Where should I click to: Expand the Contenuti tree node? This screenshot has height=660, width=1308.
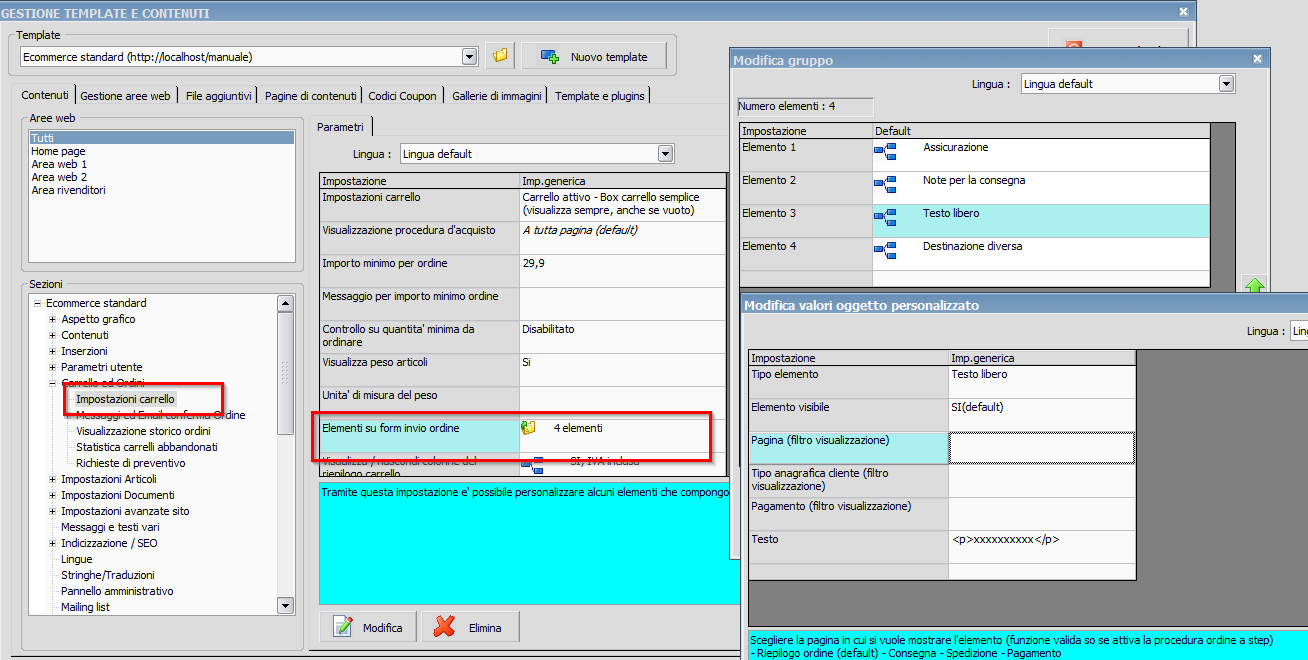point(53,335)
